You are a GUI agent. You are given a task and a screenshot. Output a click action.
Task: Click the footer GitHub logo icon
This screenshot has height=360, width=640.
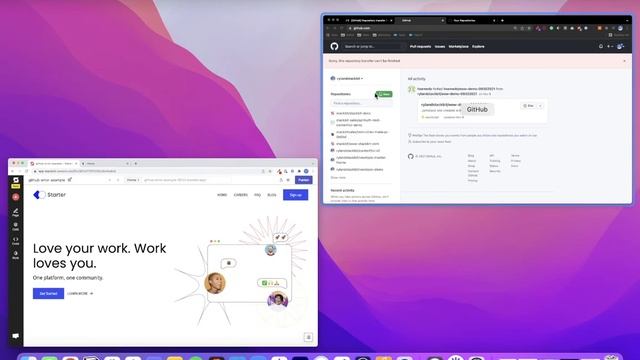point(411,156)
